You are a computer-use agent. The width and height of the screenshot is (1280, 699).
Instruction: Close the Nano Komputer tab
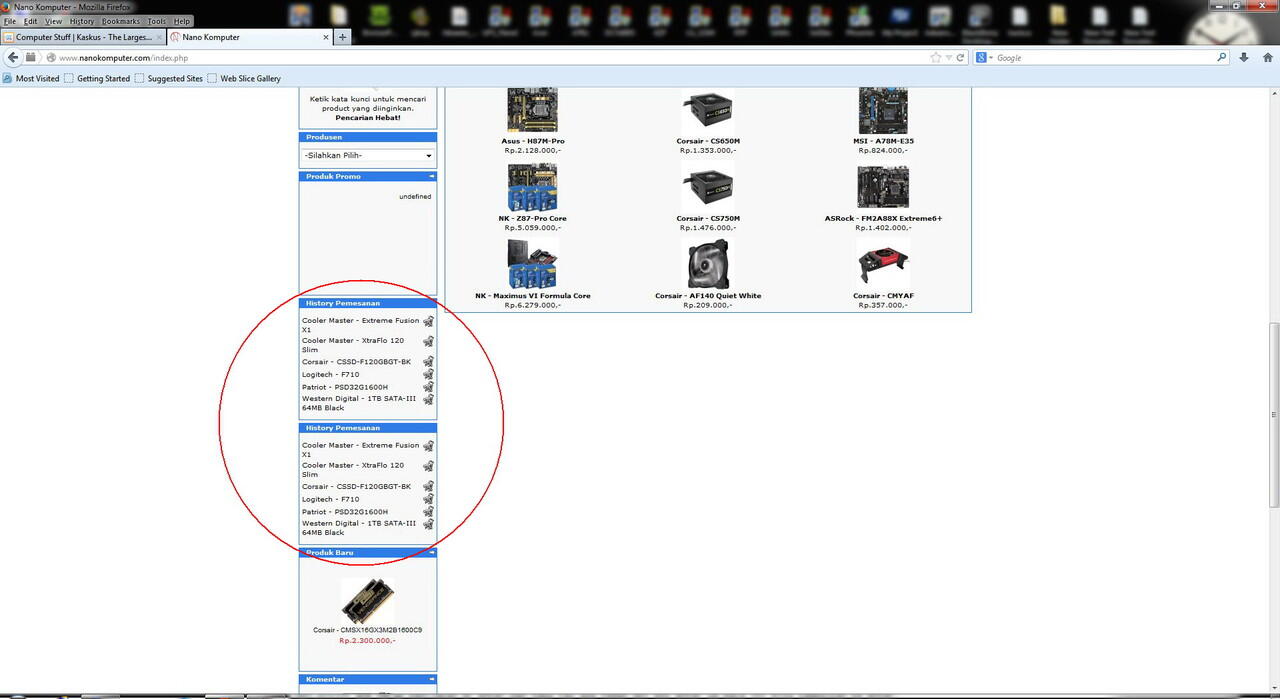click(x=325, y=37)
